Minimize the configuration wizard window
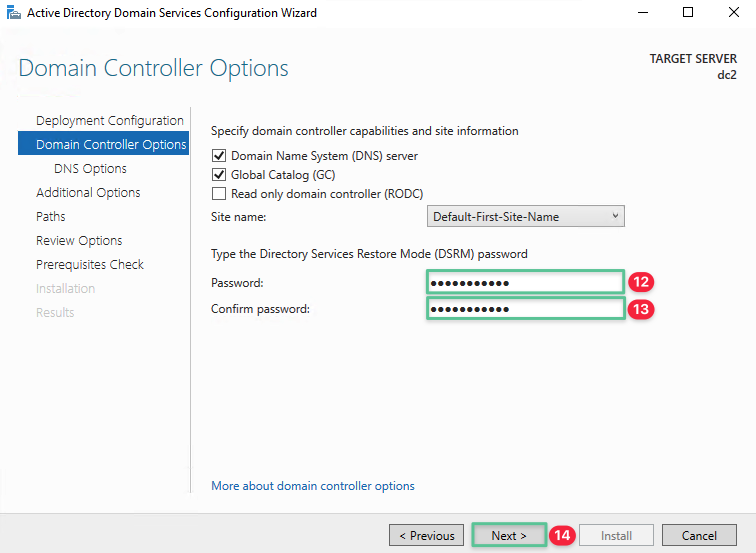The image size is (756, 553). pyautogui.click(x=641, y=13)
